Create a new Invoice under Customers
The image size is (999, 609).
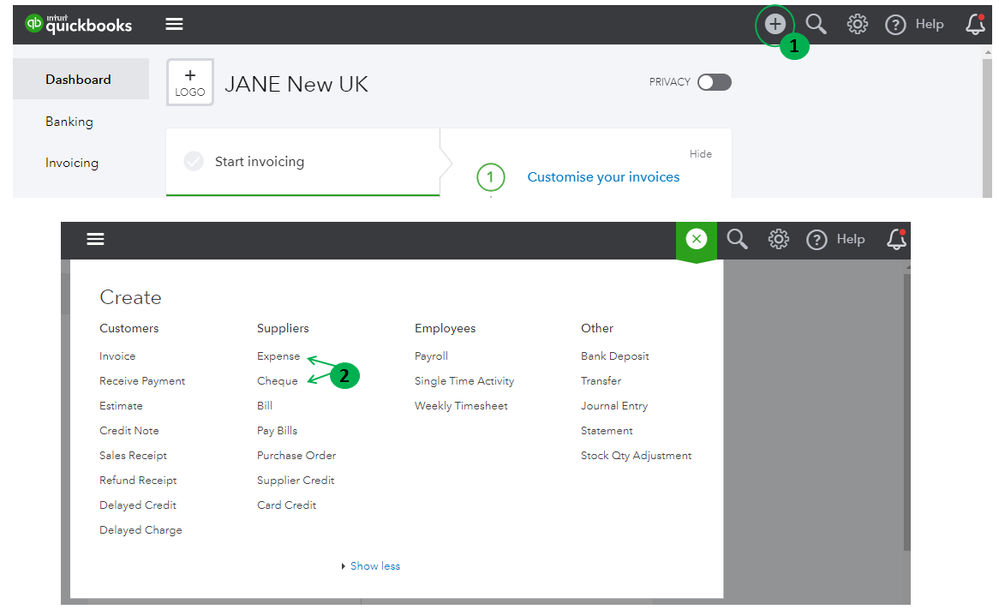coord(117,356)
